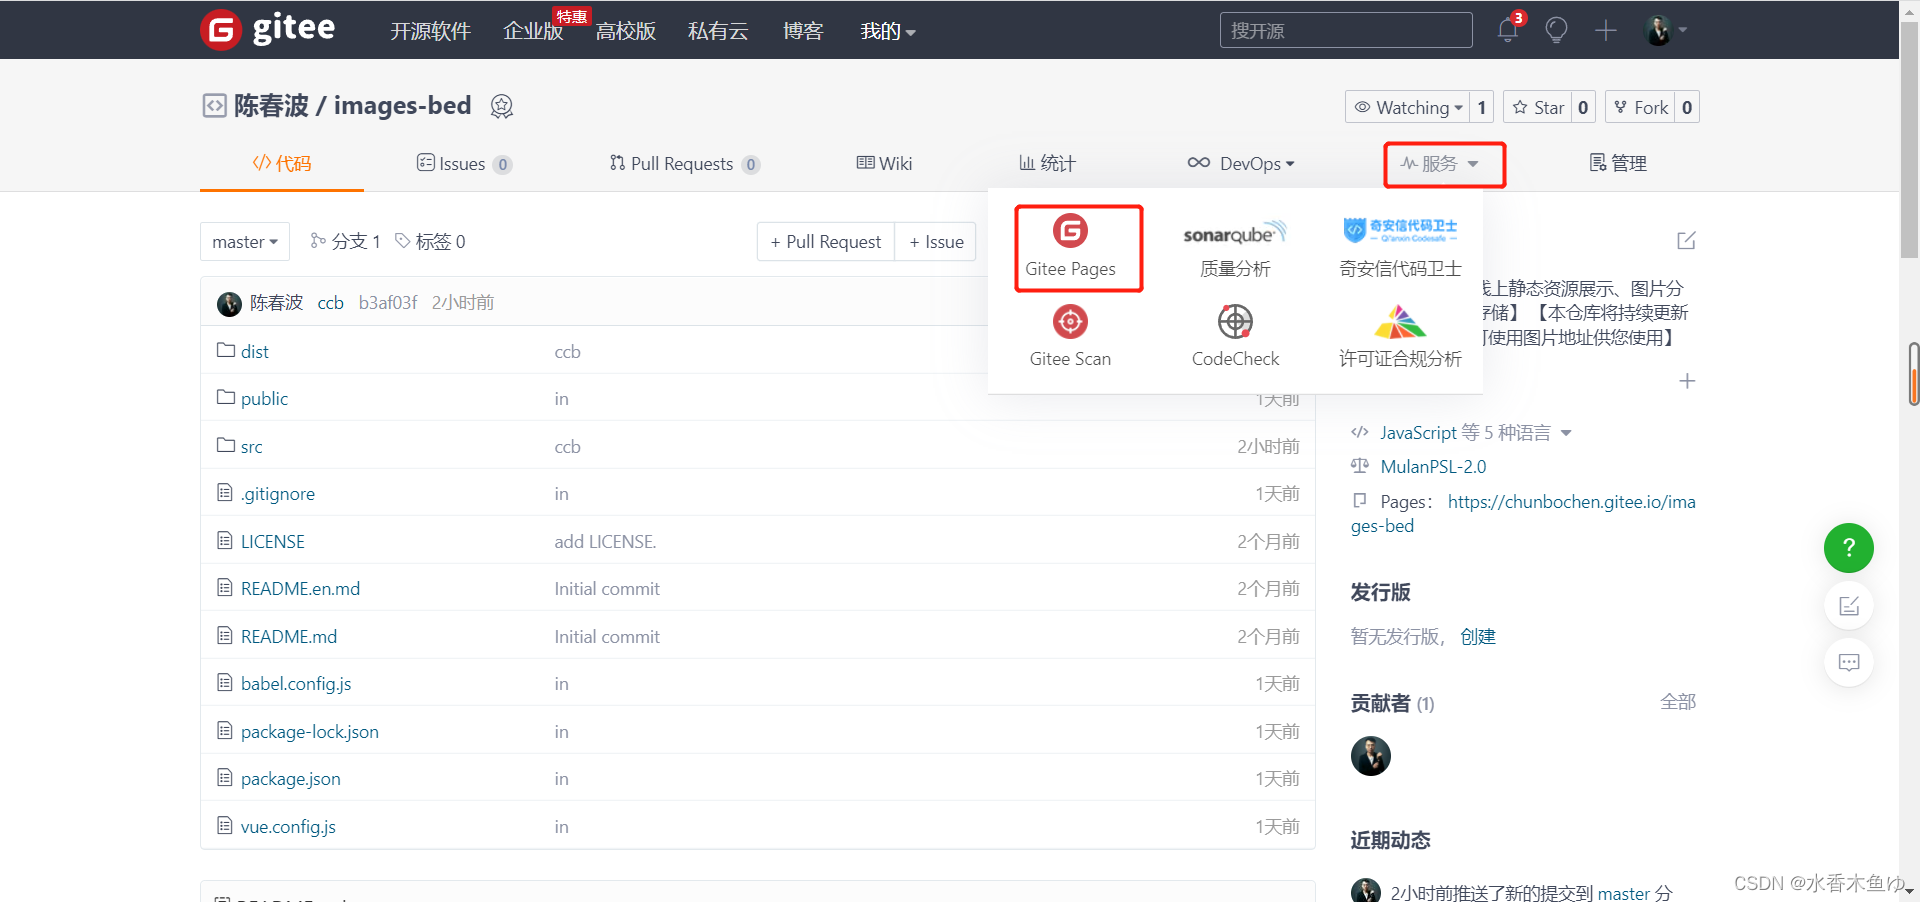Open babel.config.js file

[295, 684]
